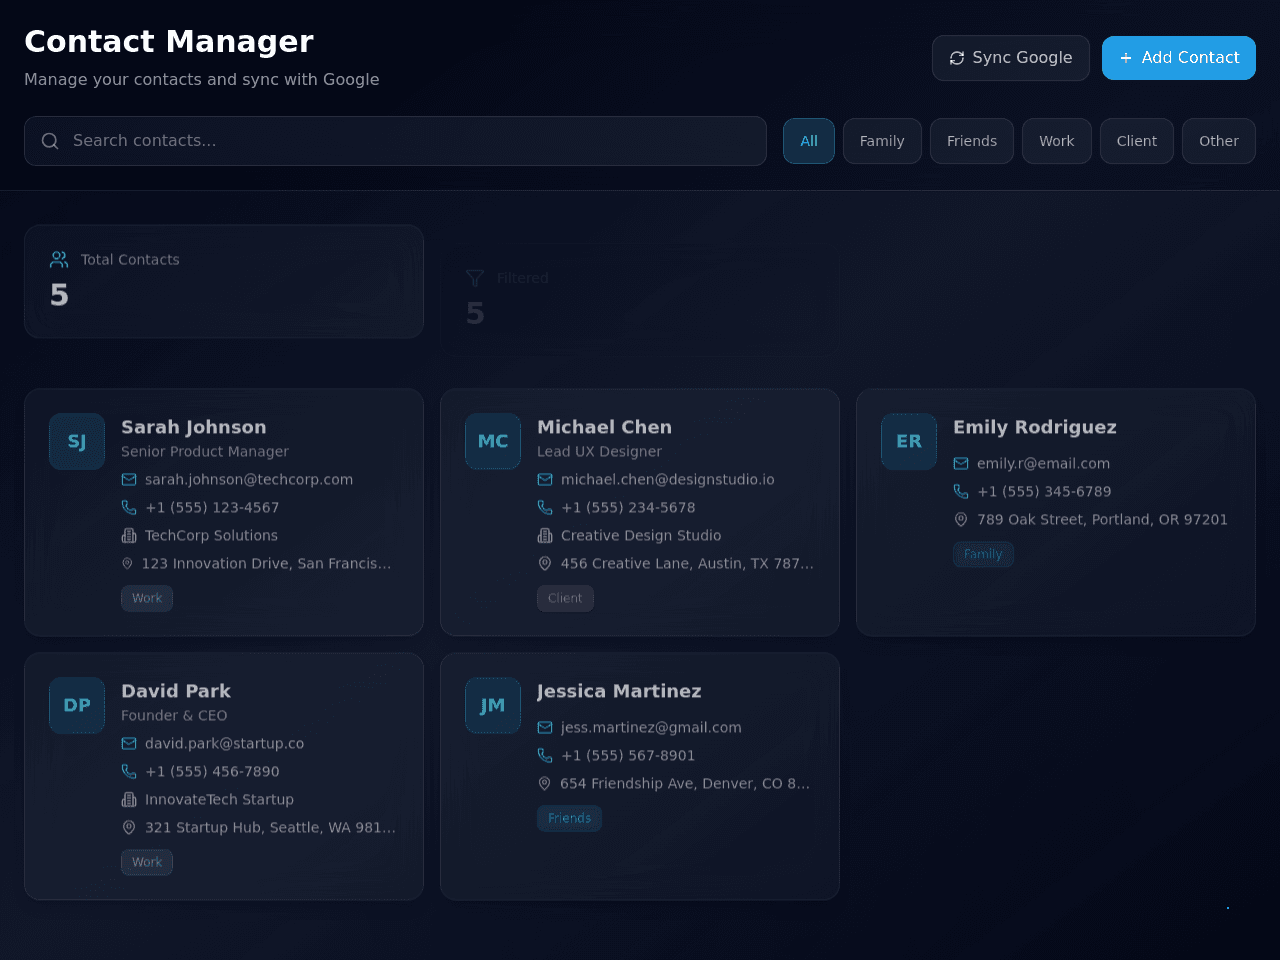Viewport: 1280px width, 960px height.
Task: Click phone icon beside +1 (555) 234-5678
Action: click(x=545, y=508)
